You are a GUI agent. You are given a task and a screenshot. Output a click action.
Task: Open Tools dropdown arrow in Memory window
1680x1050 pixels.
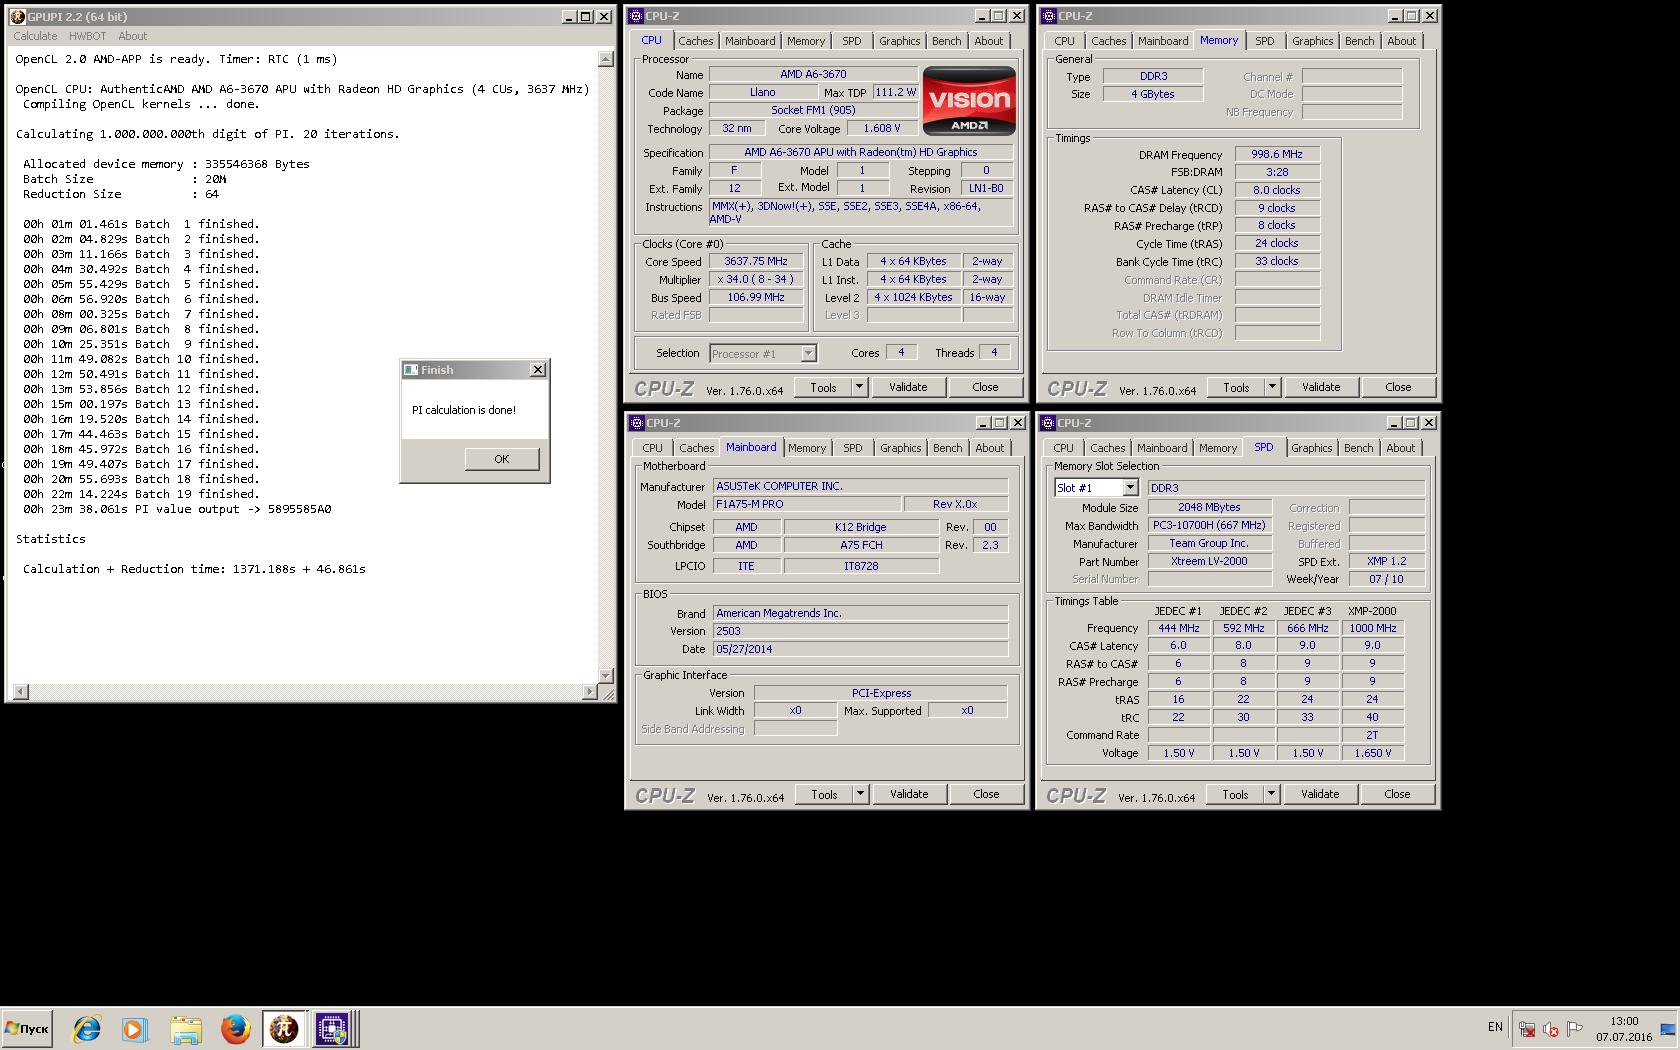(x=1272, y=387)
